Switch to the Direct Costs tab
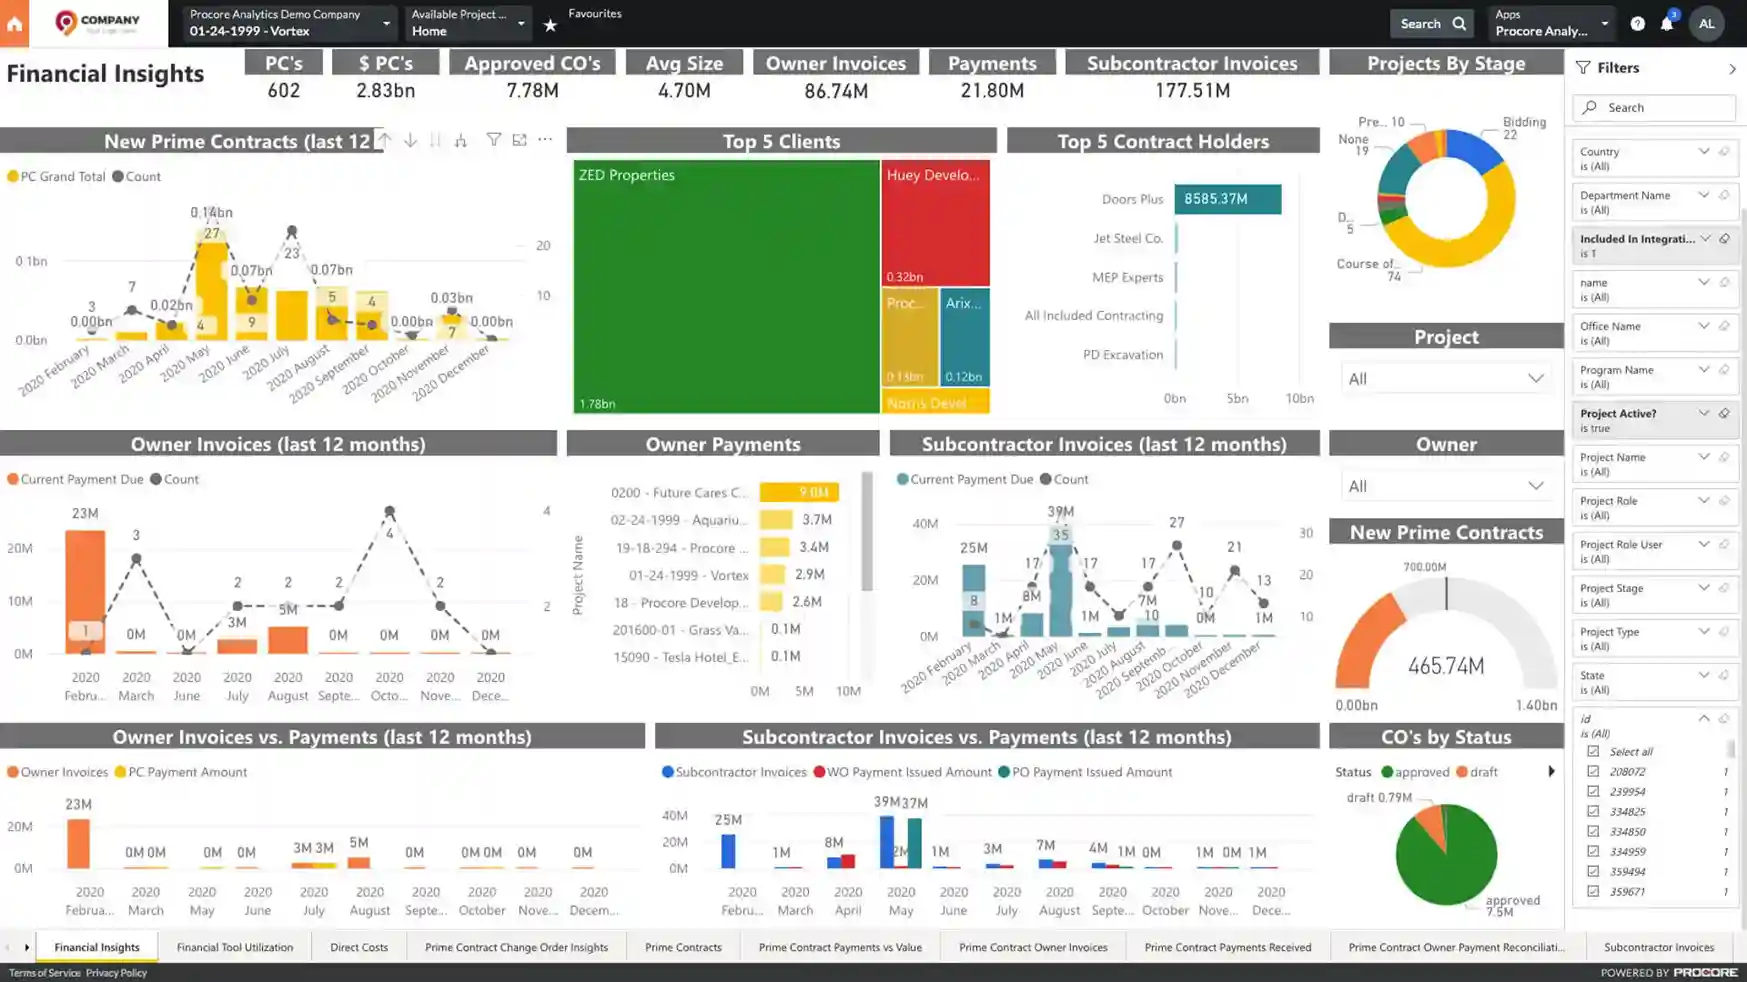The width and height of the screenshot is (1747, 982). click(x=359, y=947)
